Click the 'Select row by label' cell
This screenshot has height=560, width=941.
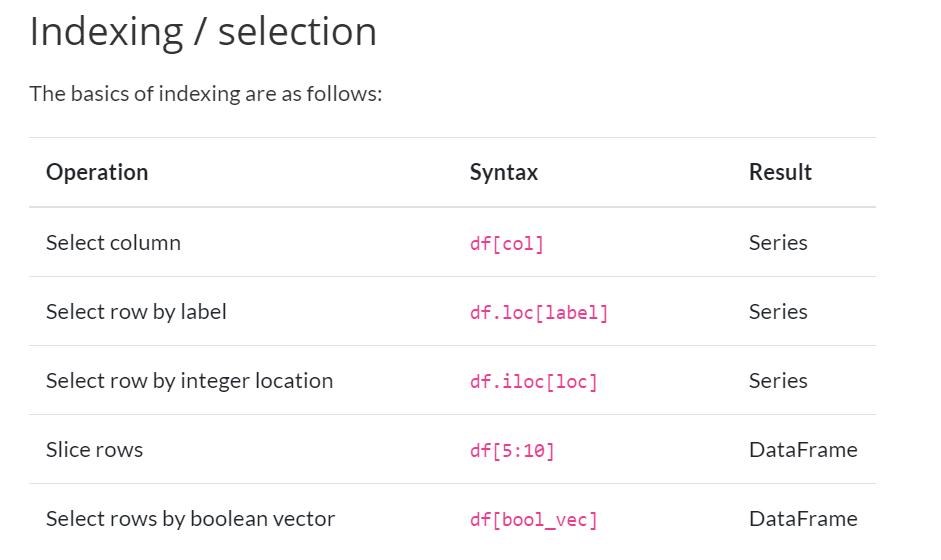[x=136, y=311]
